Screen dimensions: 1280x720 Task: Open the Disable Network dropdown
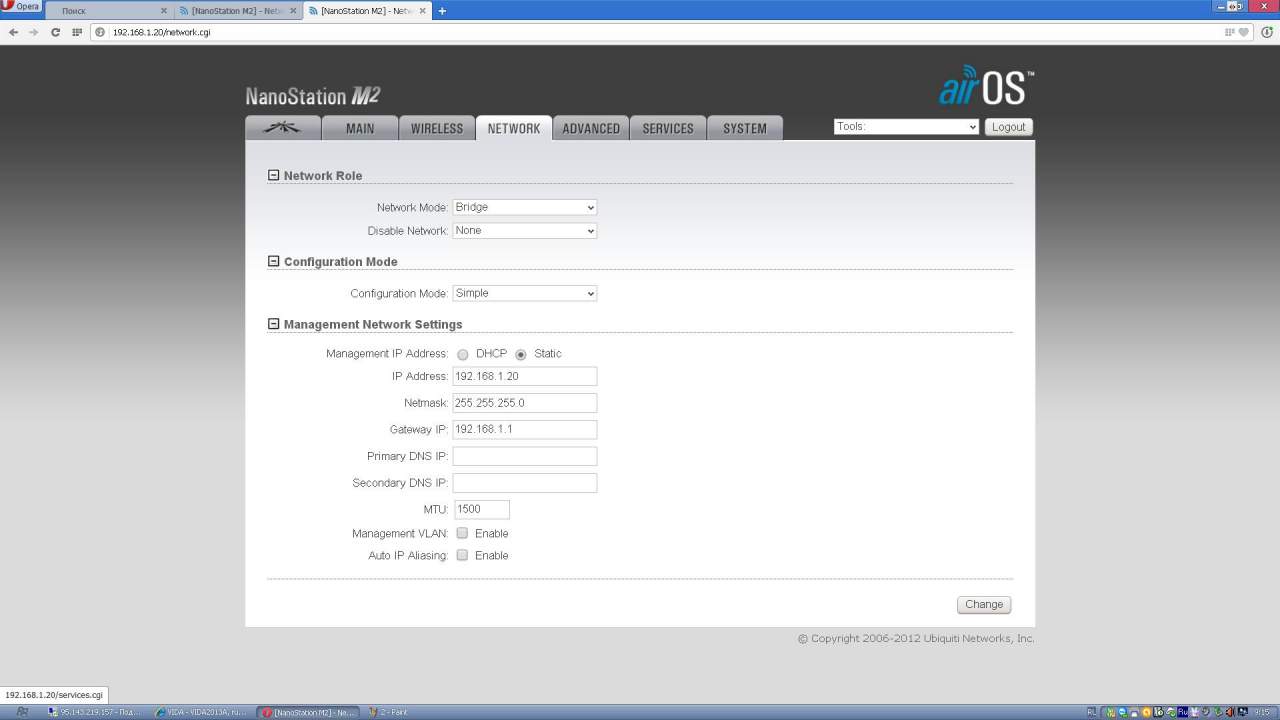coord(525,230)
